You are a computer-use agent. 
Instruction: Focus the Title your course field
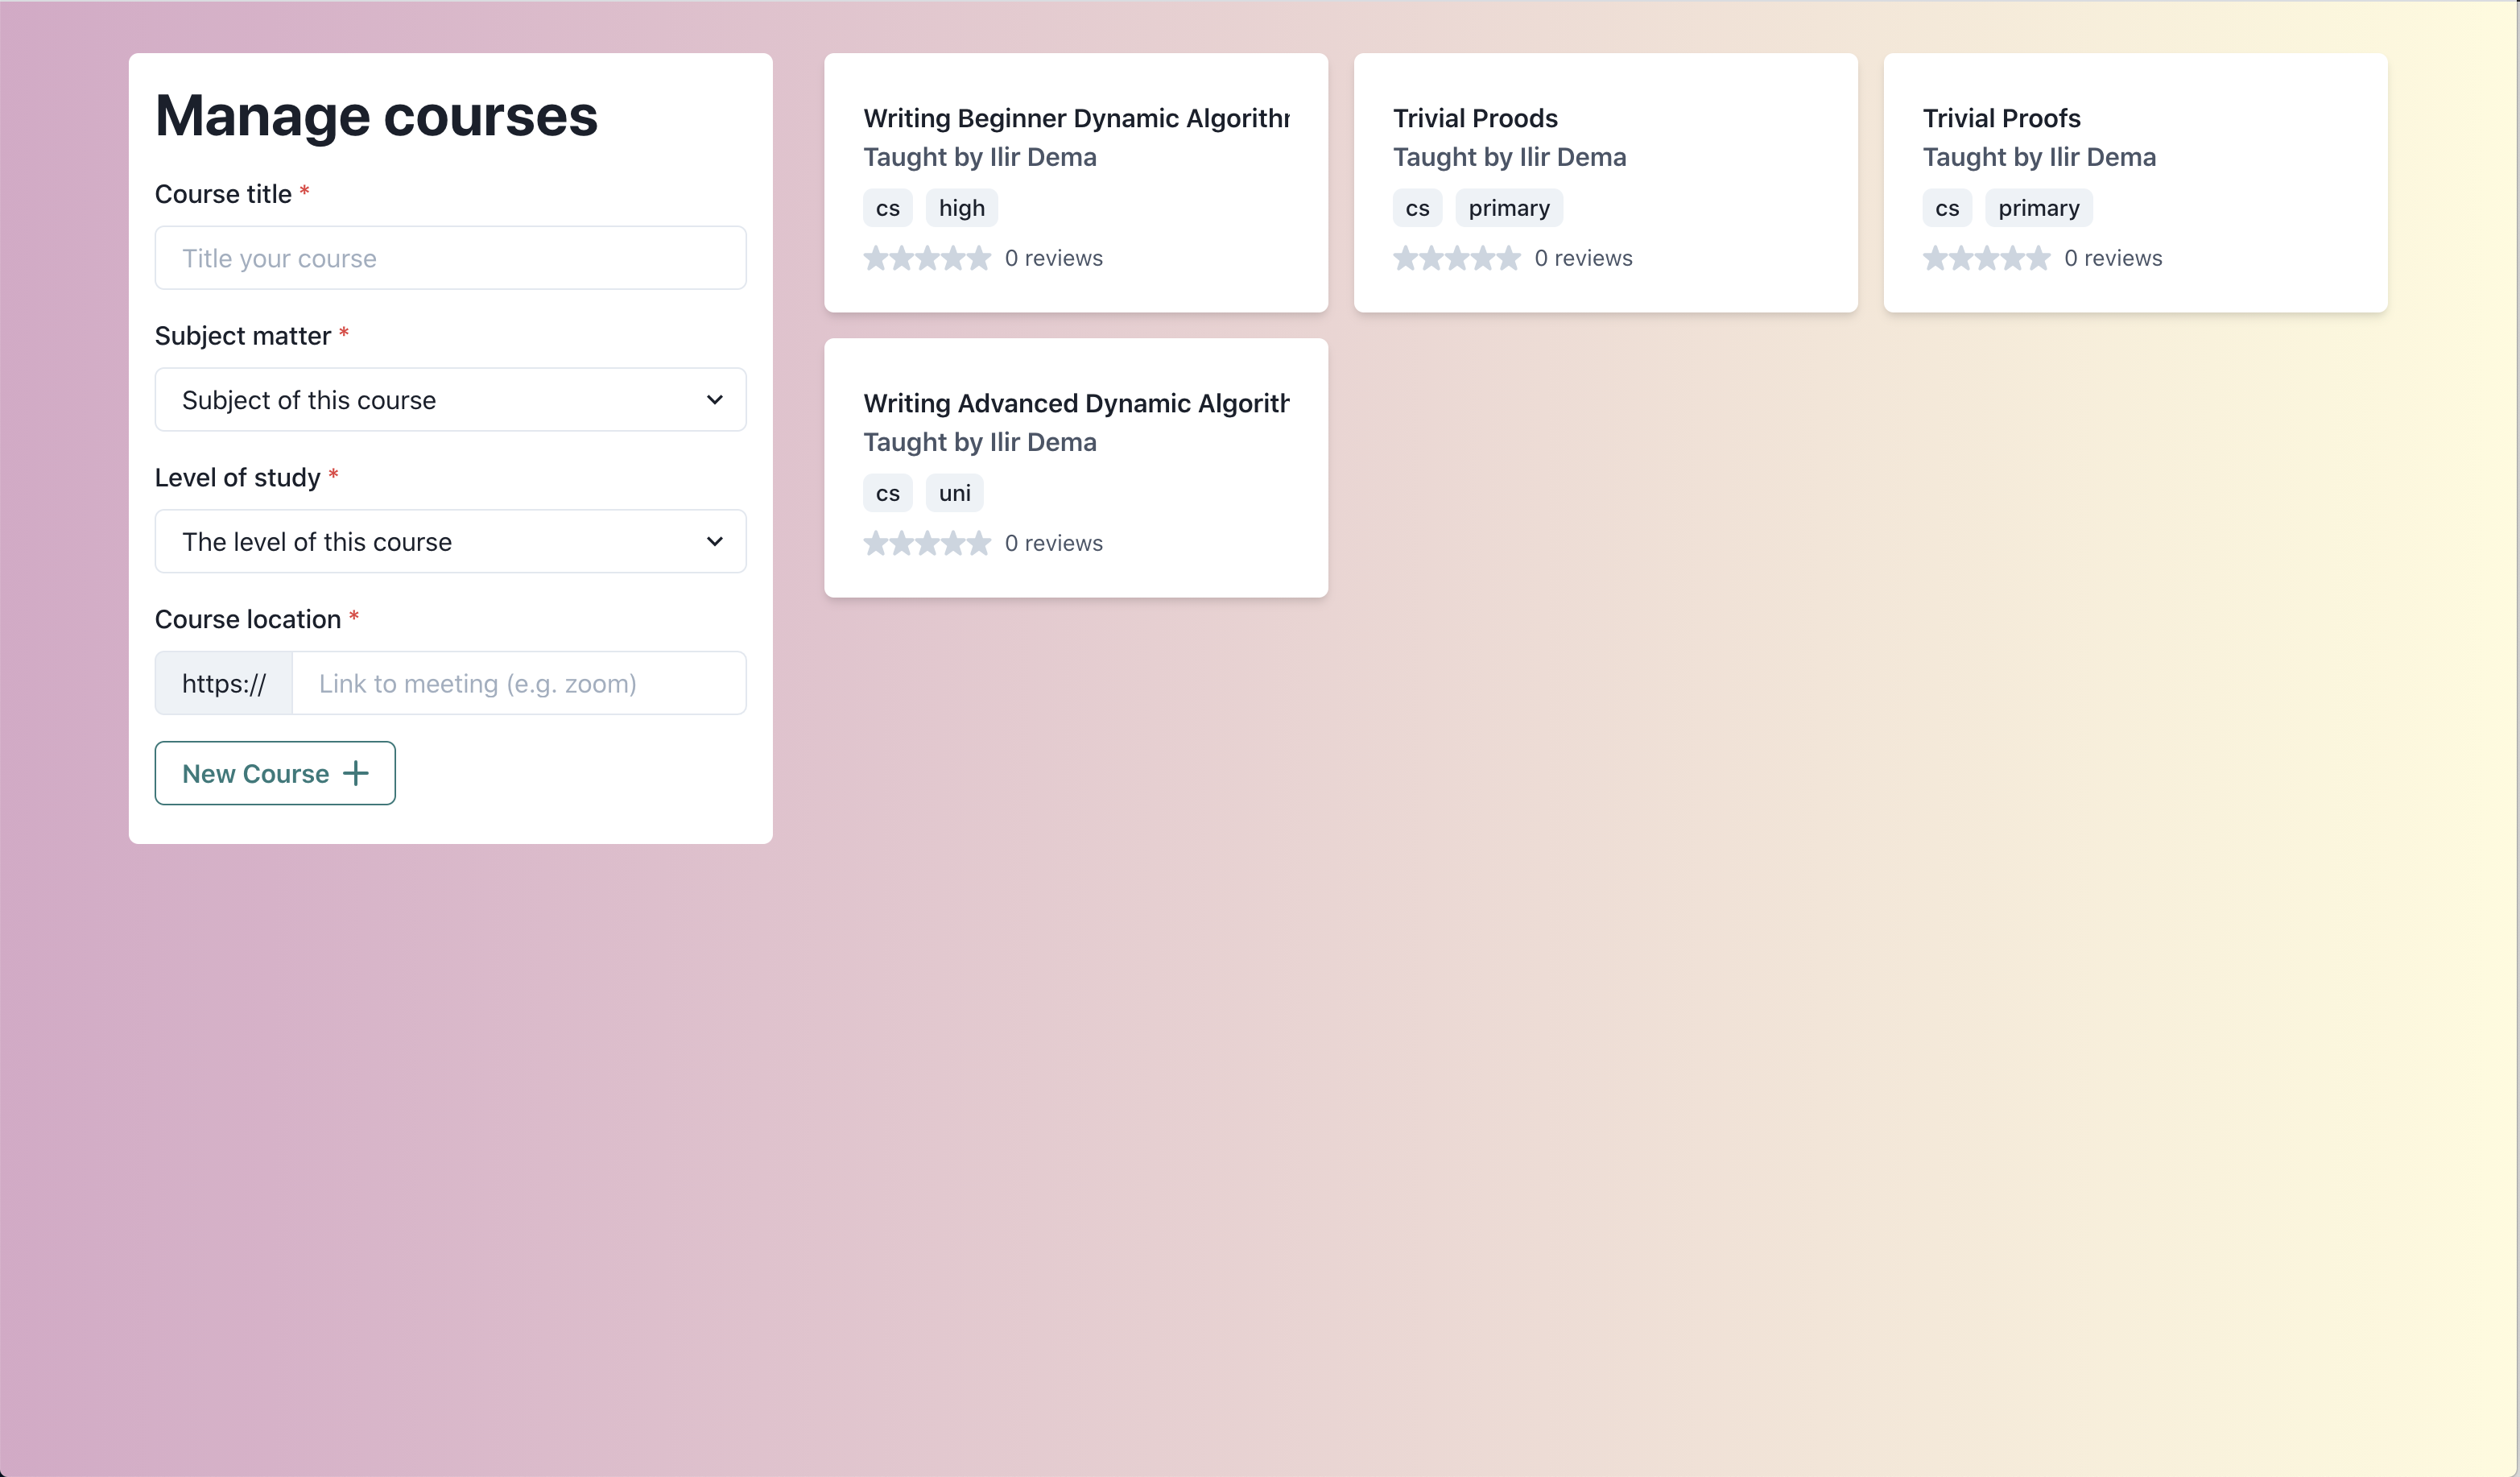450,258
